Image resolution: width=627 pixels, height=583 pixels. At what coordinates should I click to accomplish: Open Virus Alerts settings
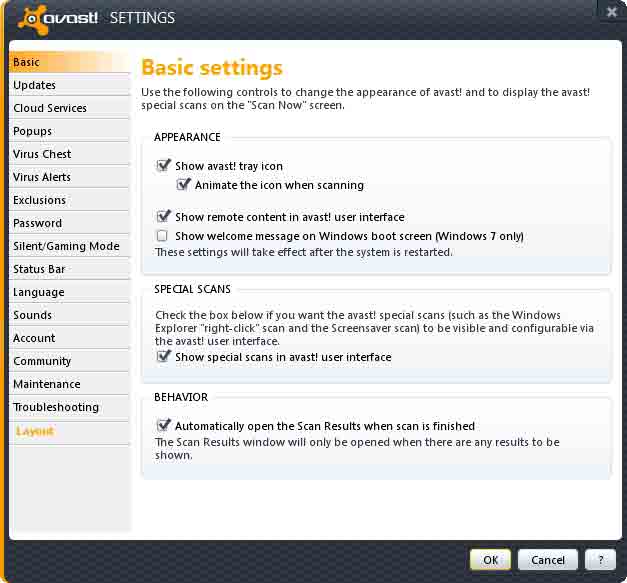click(x=69, y=177)
